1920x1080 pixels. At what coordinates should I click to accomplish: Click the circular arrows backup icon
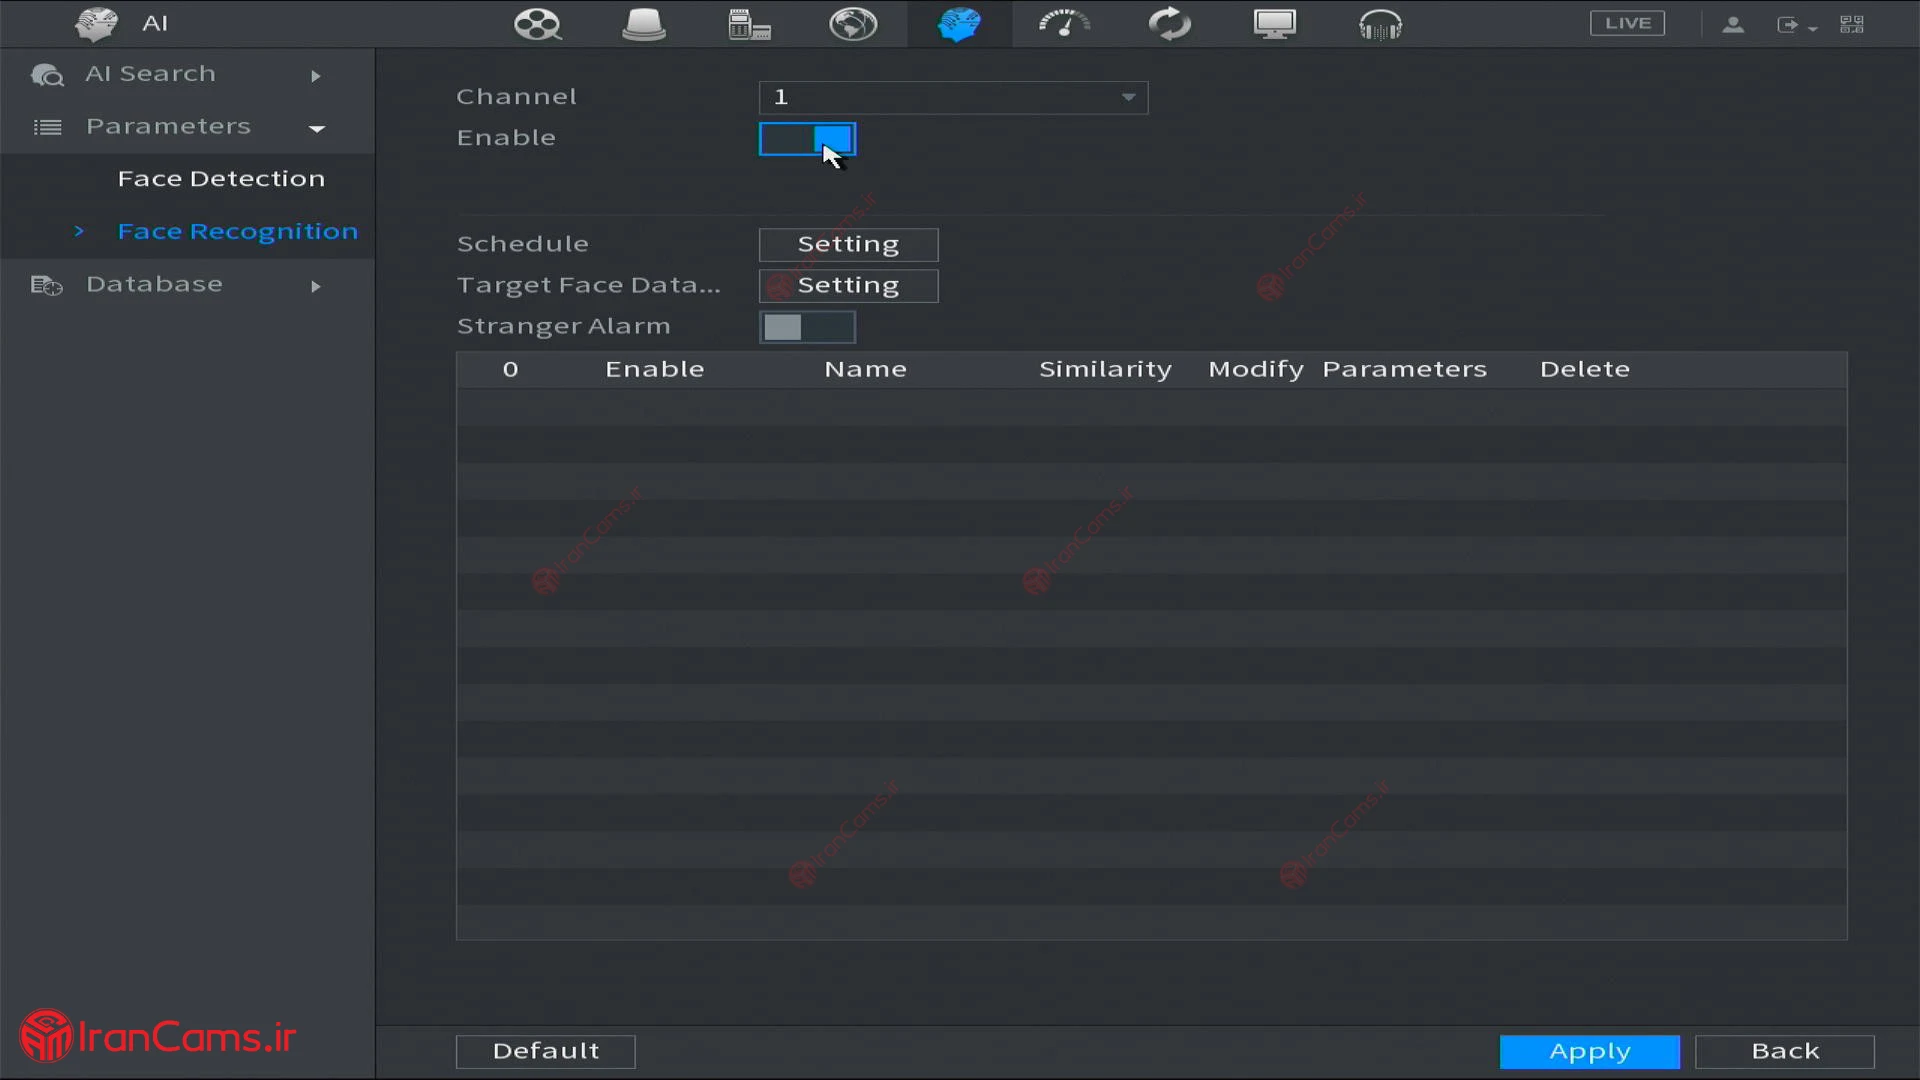pos(1169,24)
